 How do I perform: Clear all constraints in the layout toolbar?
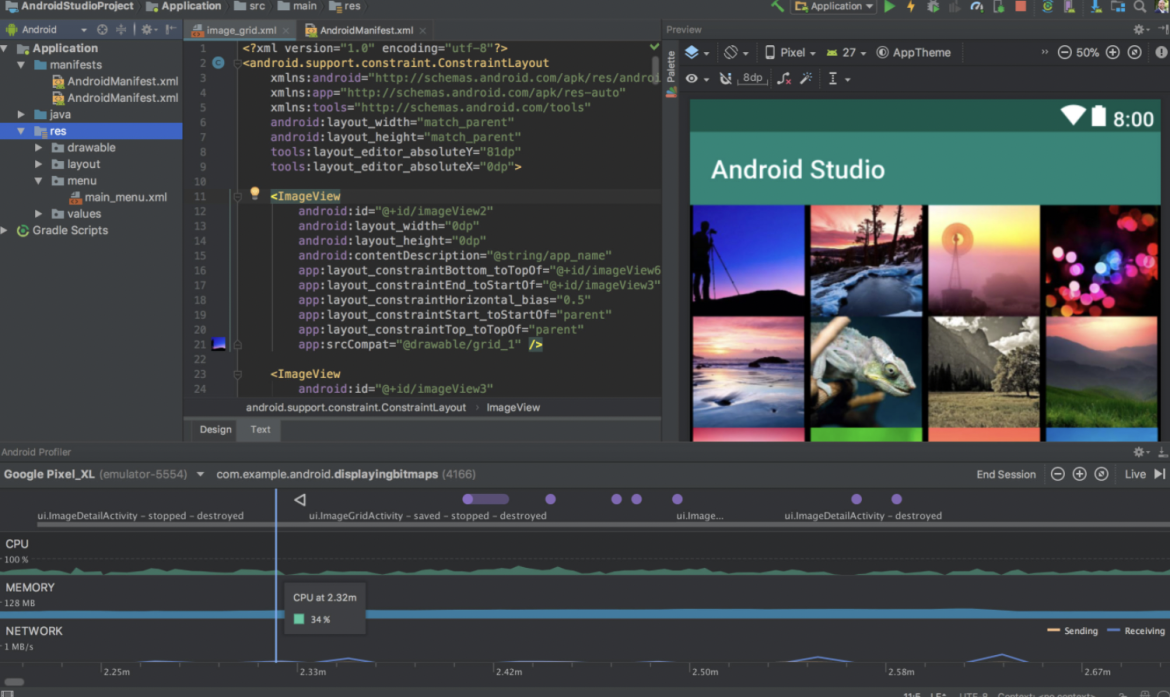coord(786,77)
